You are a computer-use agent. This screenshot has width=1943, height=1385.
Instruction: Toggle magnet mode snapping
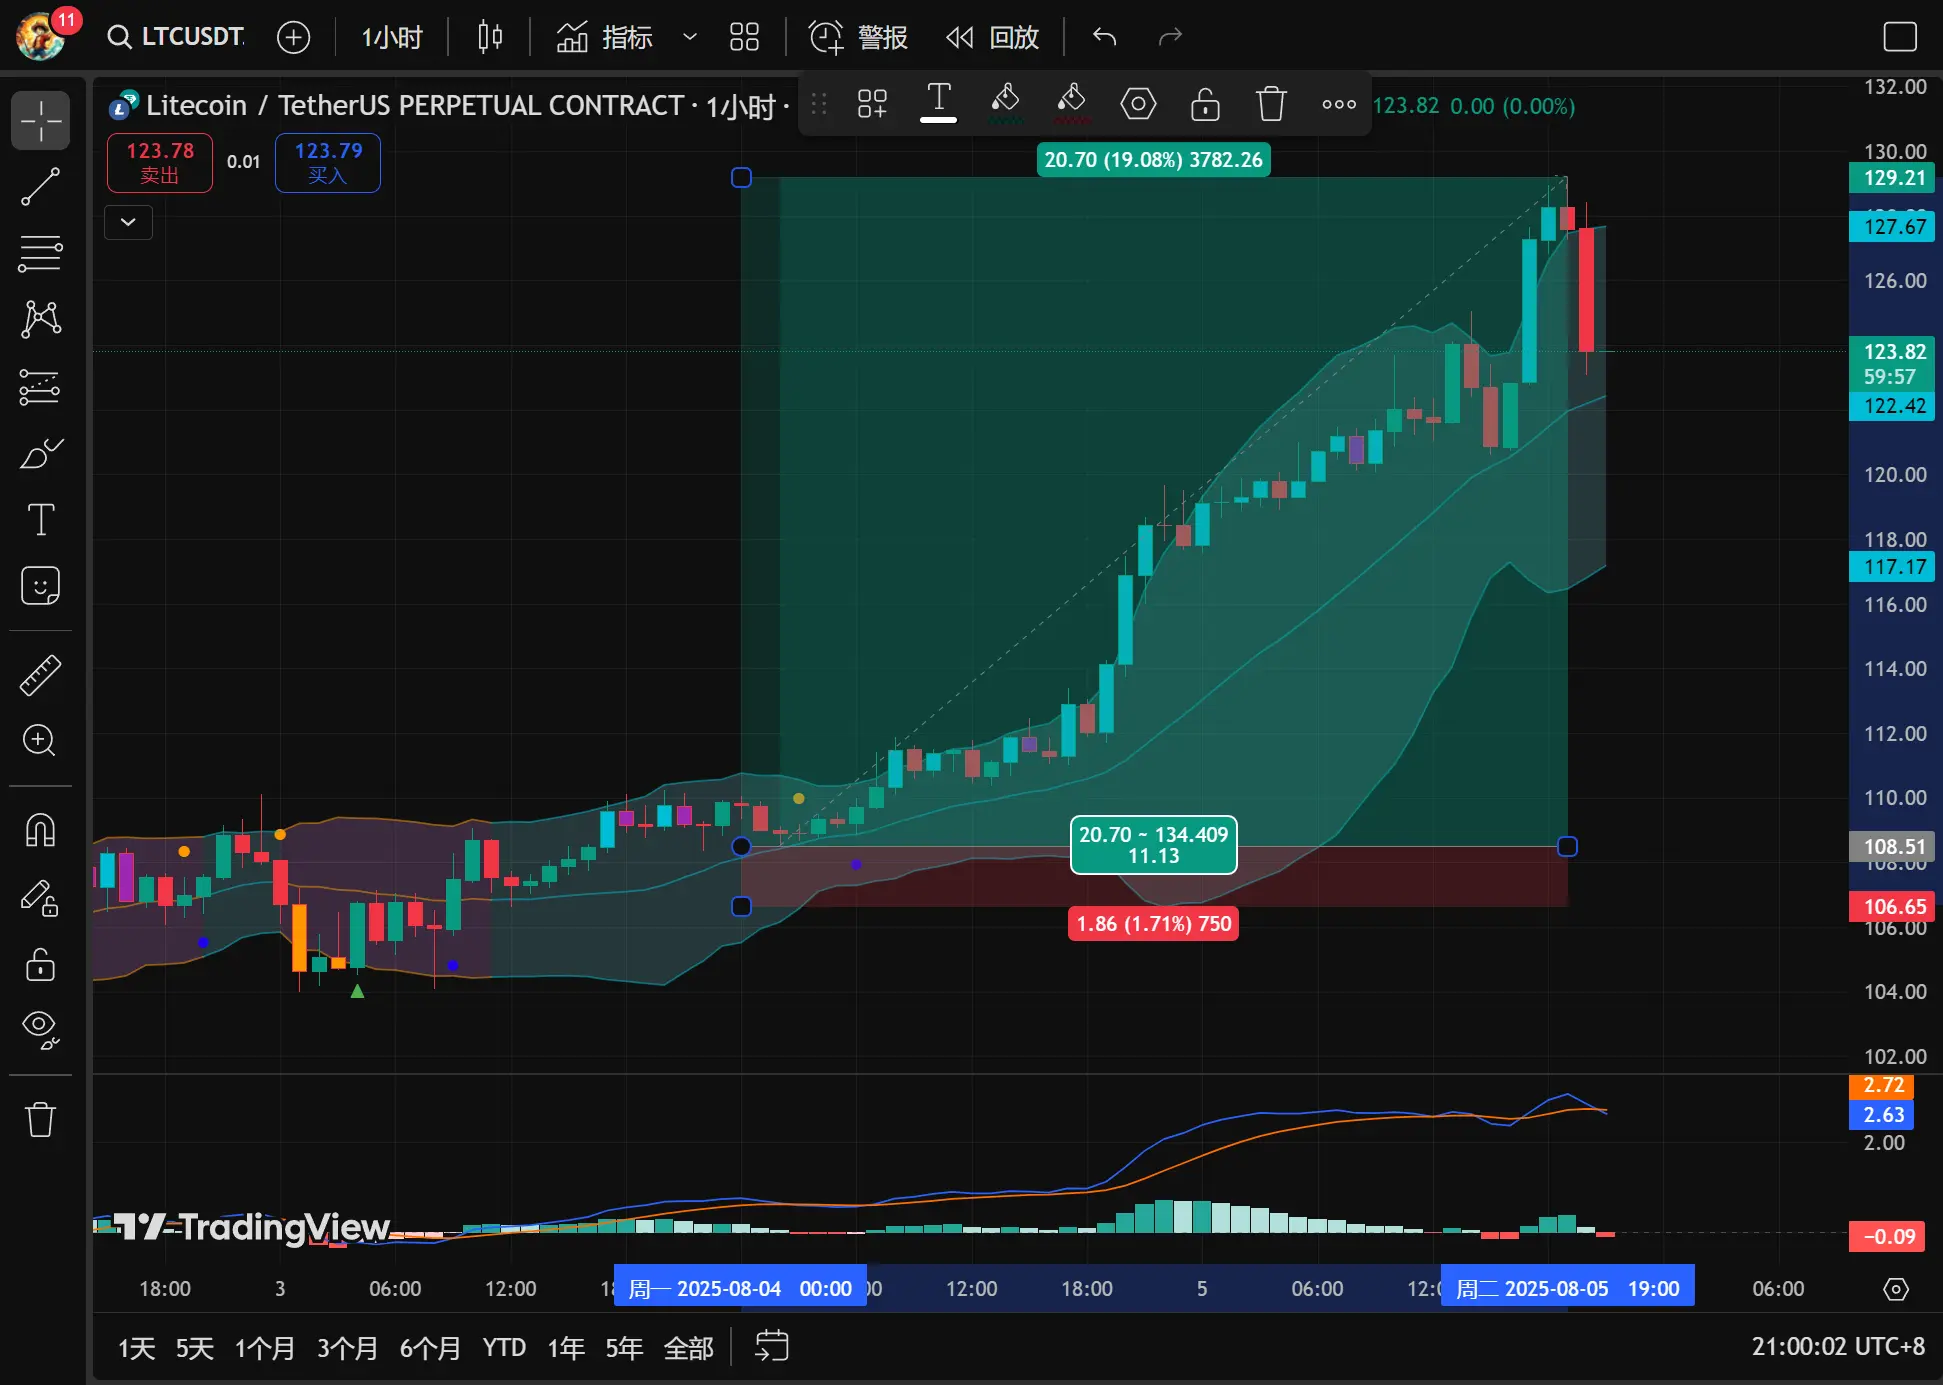(40, 831)
